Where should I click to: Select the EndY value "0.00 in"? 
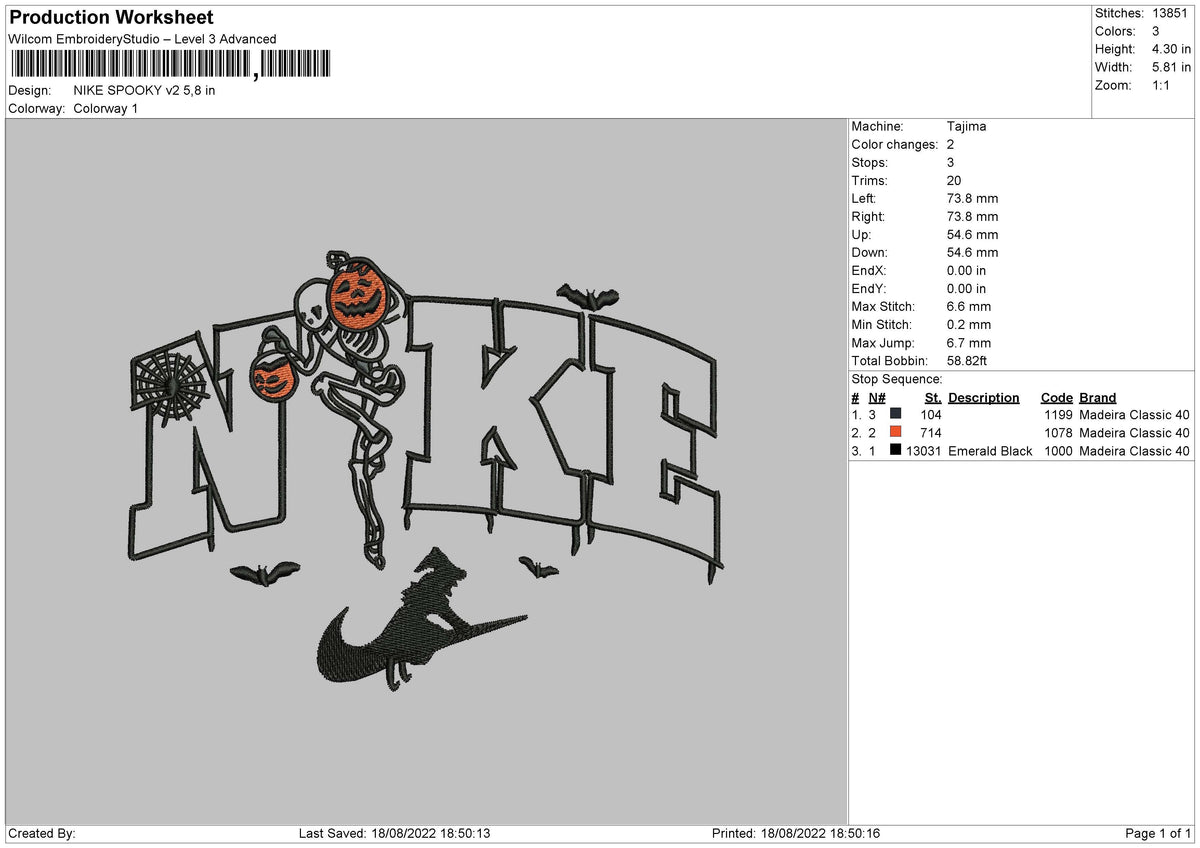coord(966,288)
